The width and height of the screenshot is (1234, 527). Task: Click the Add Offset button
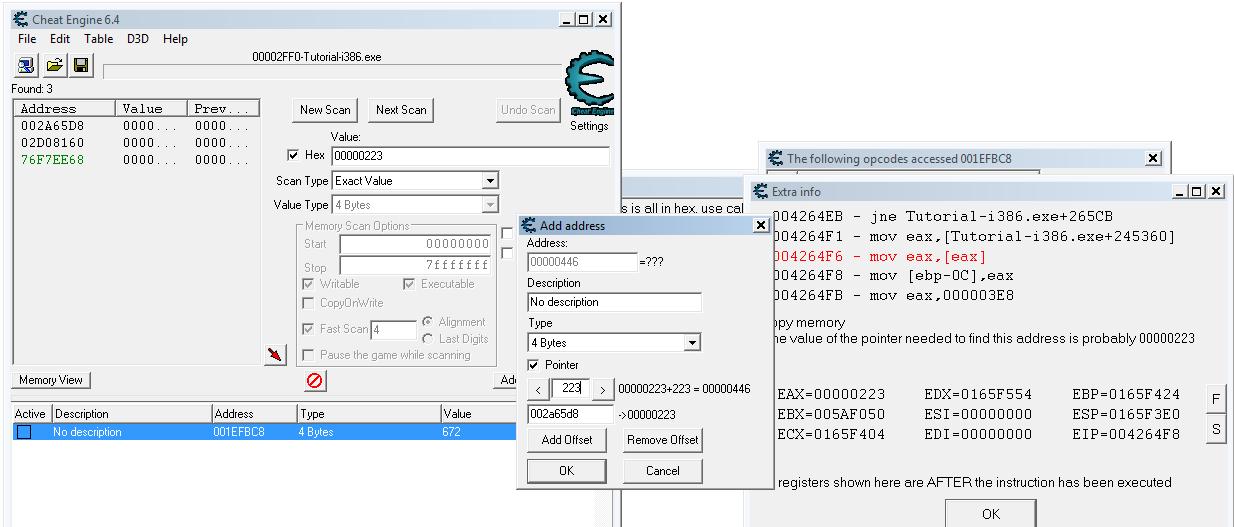tap(566, 440)
